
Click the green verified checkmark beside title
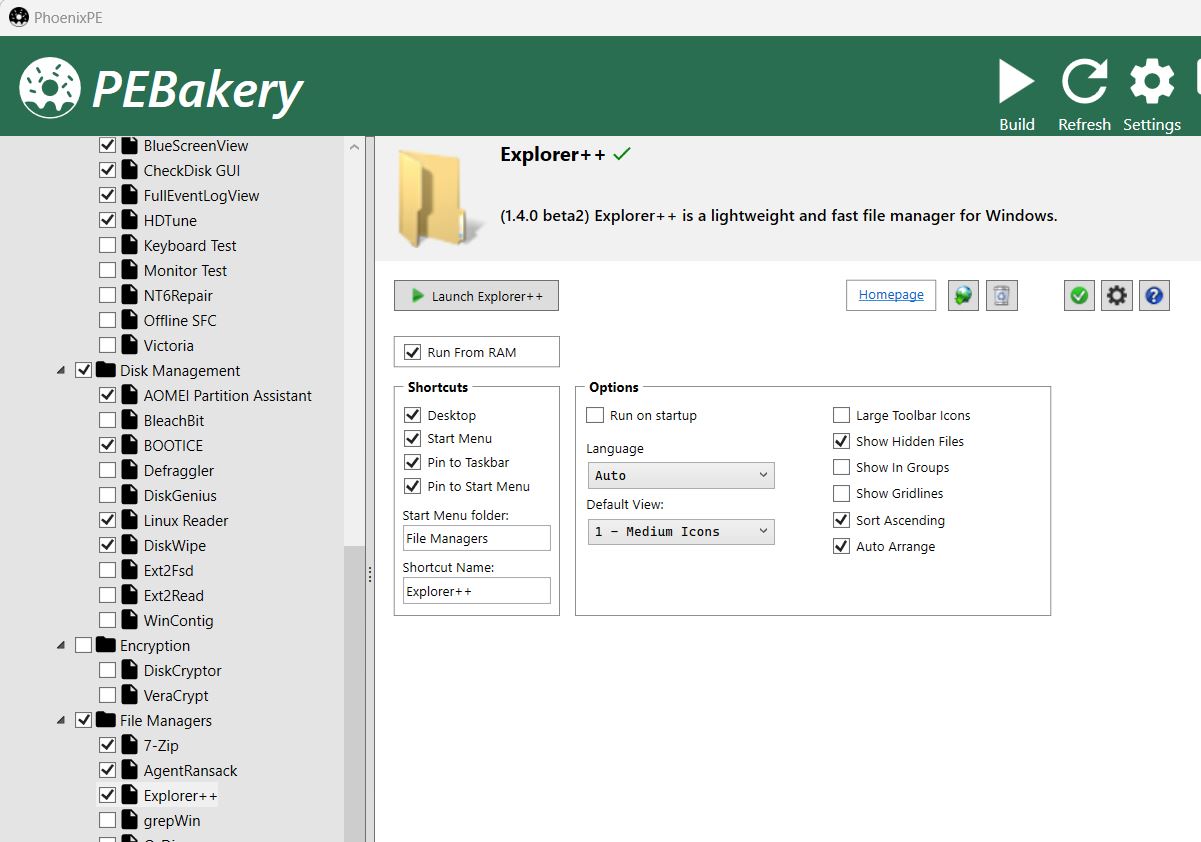pyautogui.click(x=622, y=154)
